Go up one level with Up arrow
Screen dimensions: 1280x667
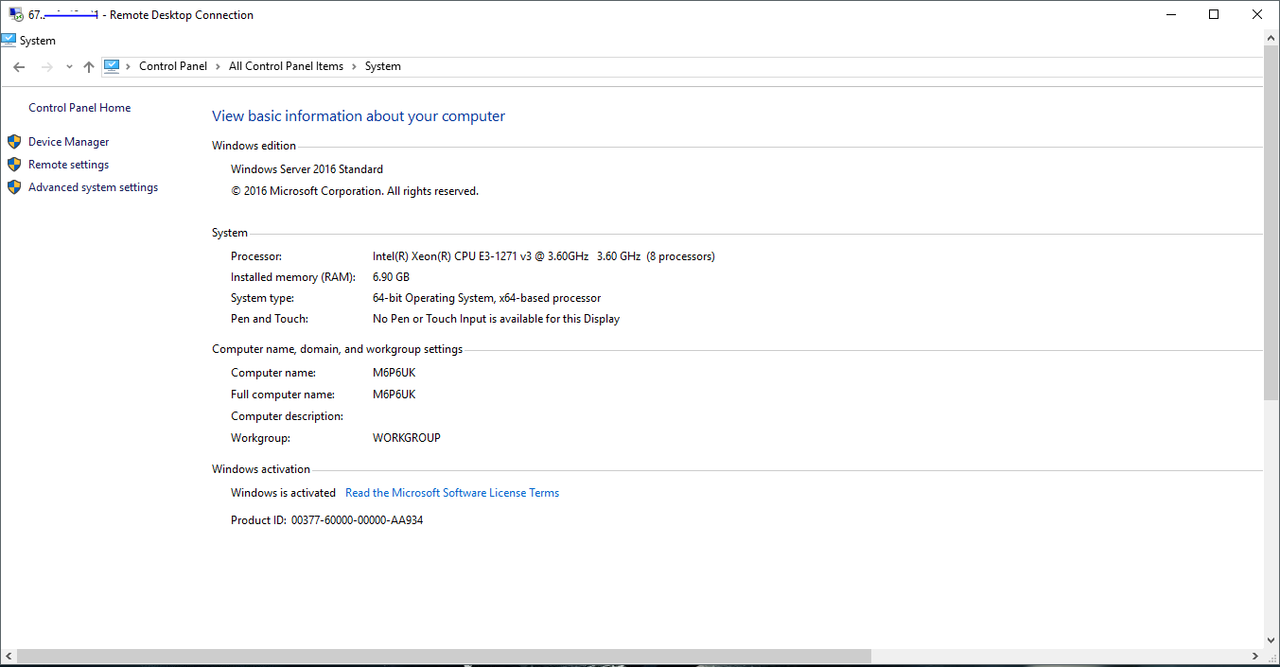(89, 67)
